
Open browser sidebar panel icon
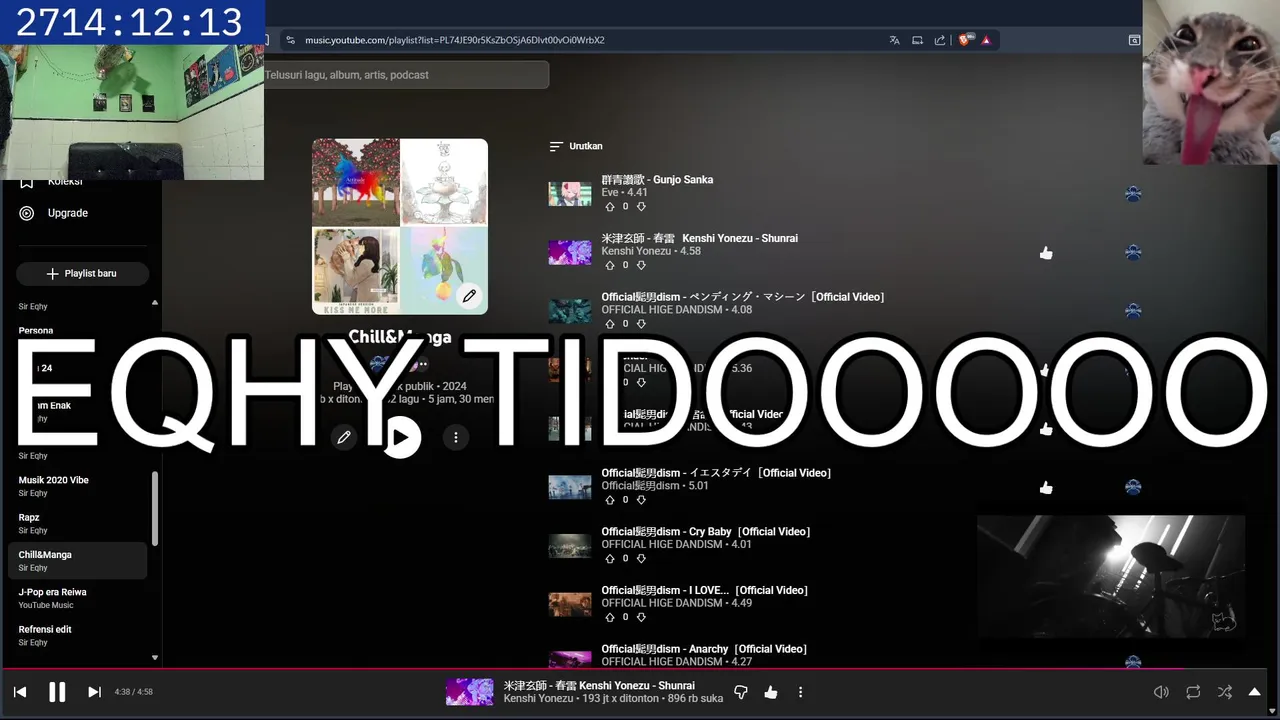pos(1134,40)
